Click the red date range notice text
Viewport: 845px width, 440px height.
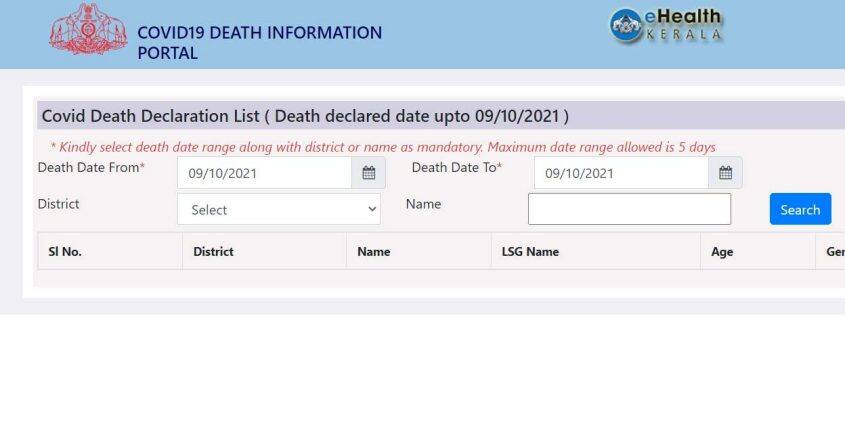tap(382, 147)
